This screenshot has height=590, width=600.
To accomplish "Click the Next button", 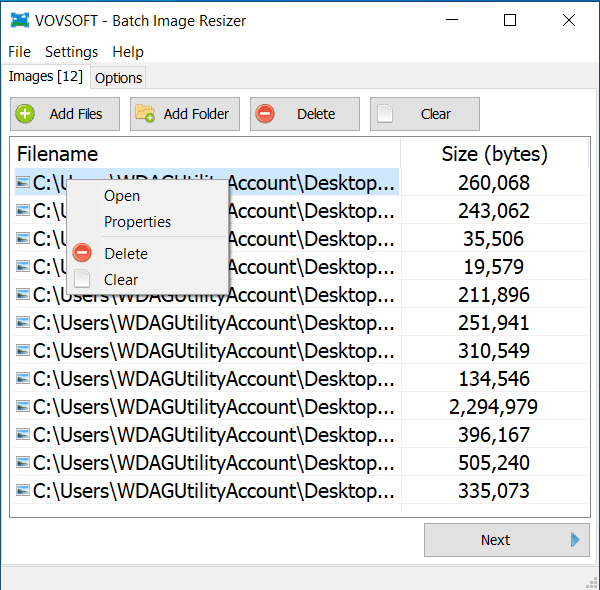I will (507, 540).
